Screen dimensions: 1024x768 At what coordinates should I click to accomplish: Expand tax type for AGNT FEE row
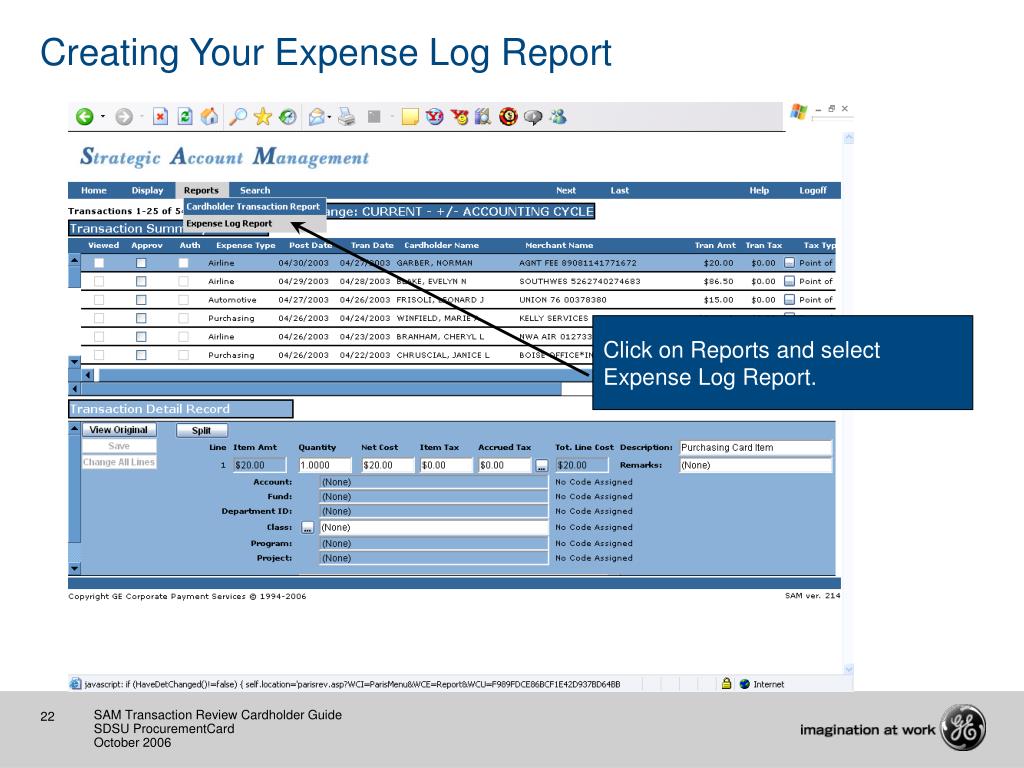pos(790,263)
